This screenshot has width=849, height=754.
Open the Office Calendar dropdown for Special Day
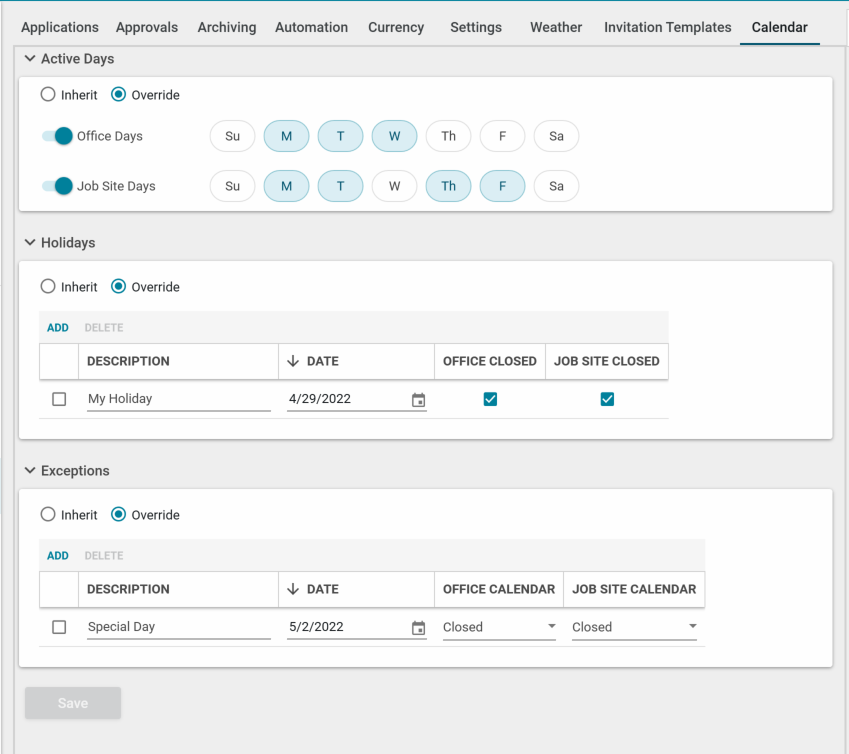click(x=499, y=627)
